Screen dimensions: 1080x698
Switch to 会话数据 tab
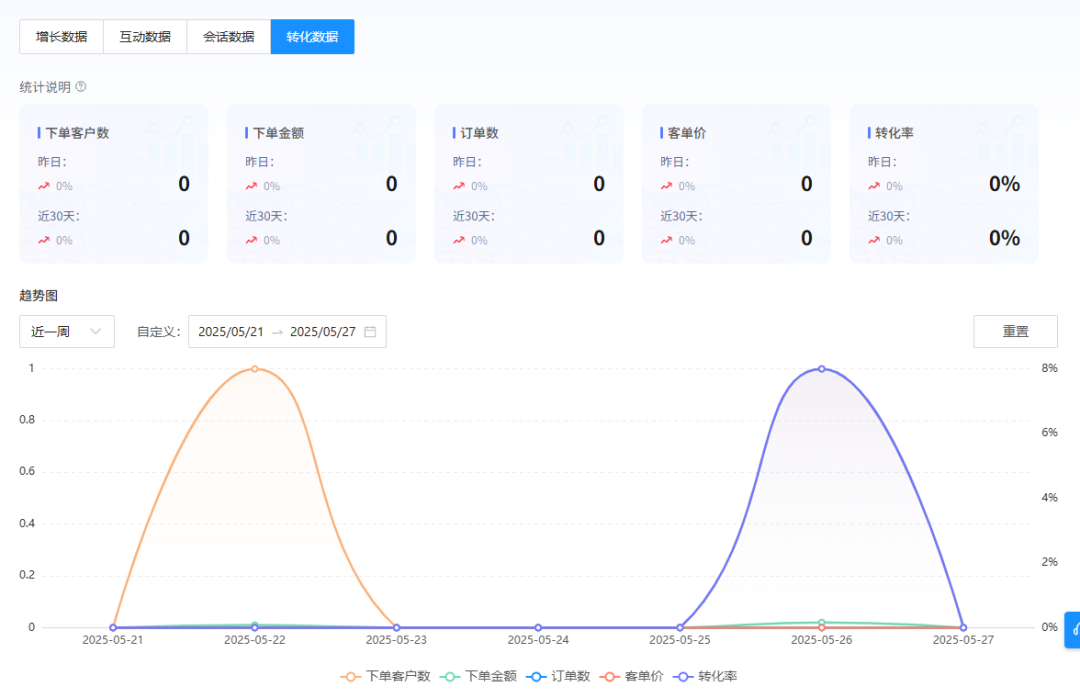[x=228, y=37]
